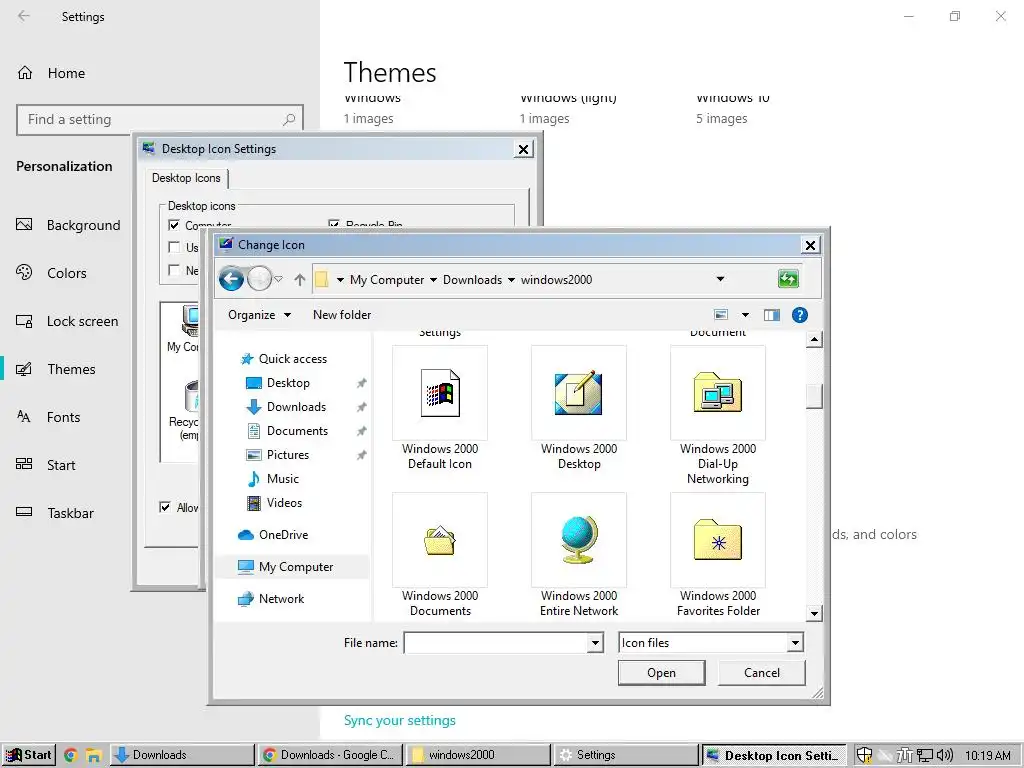The height and width of the screenshot is (768, 1024).
Task: Open Network in navigation pane
Action: coord(281,599)
